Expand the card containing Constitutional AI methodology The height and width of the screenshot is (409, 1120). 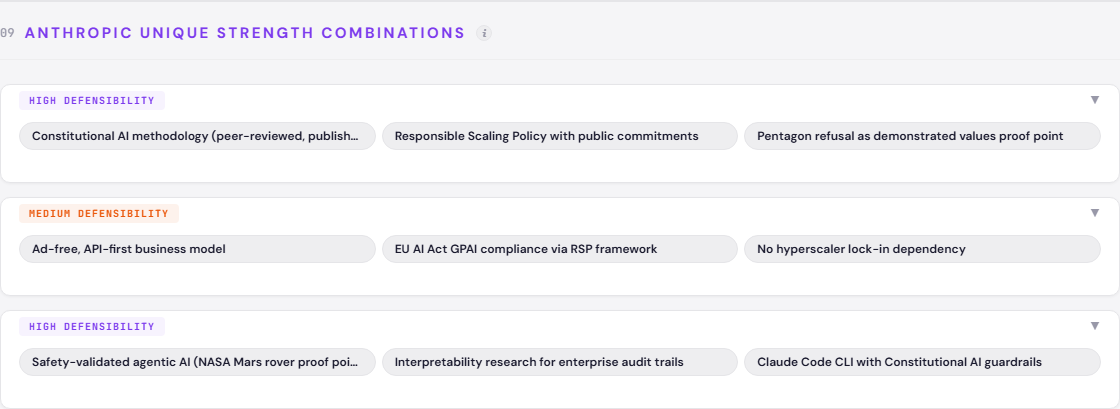point(1095,100)
